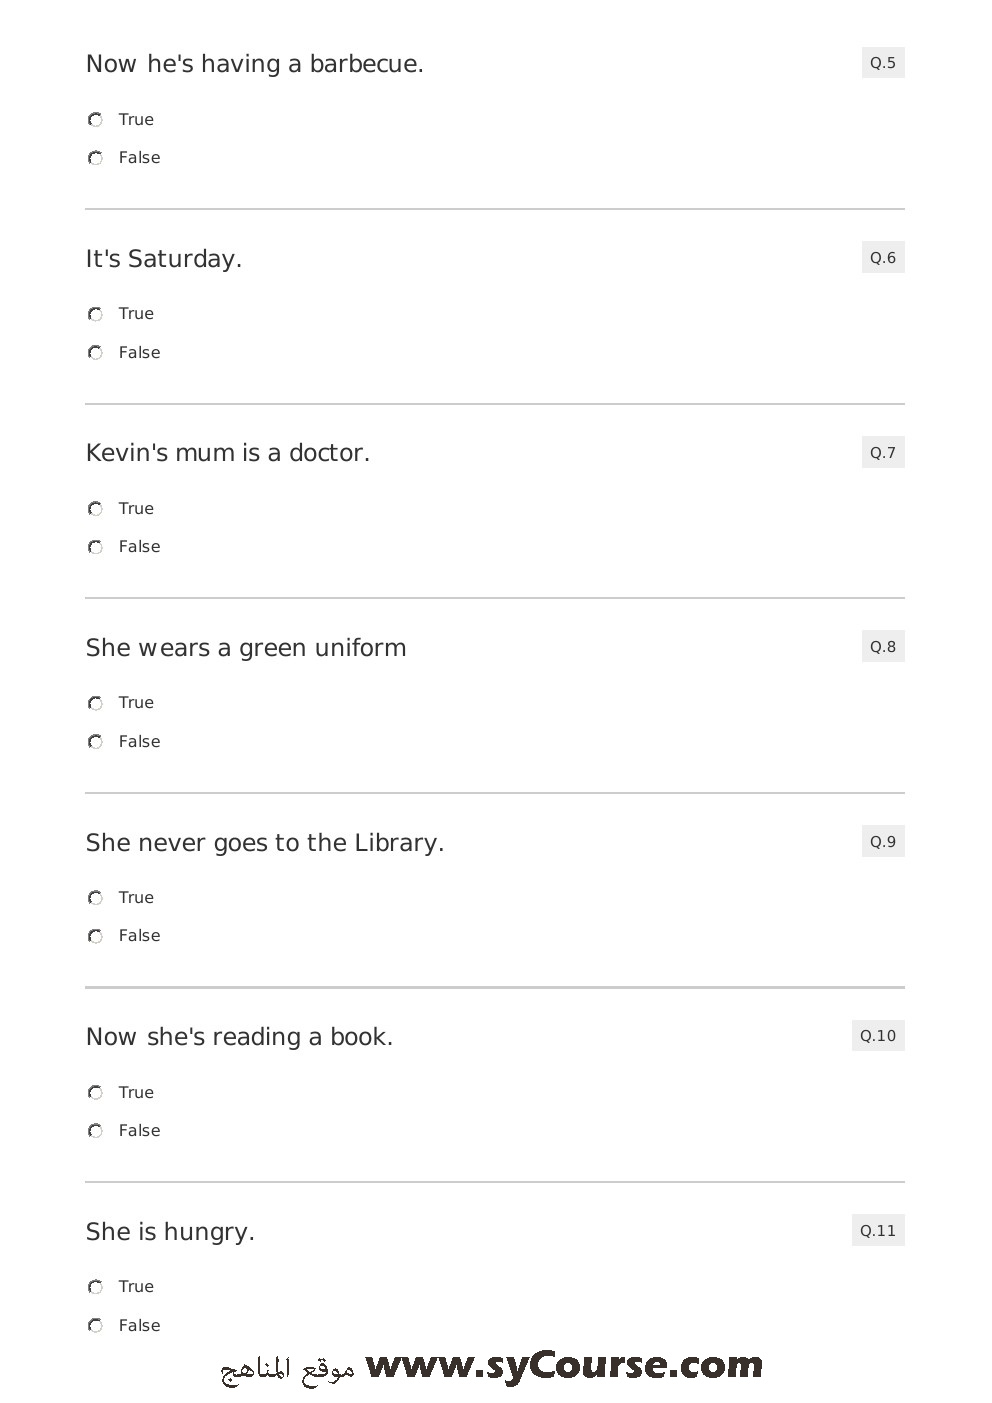992x1403 pixels.
Task: Click the Q.10 question number badge
Action: (878, 1036)
